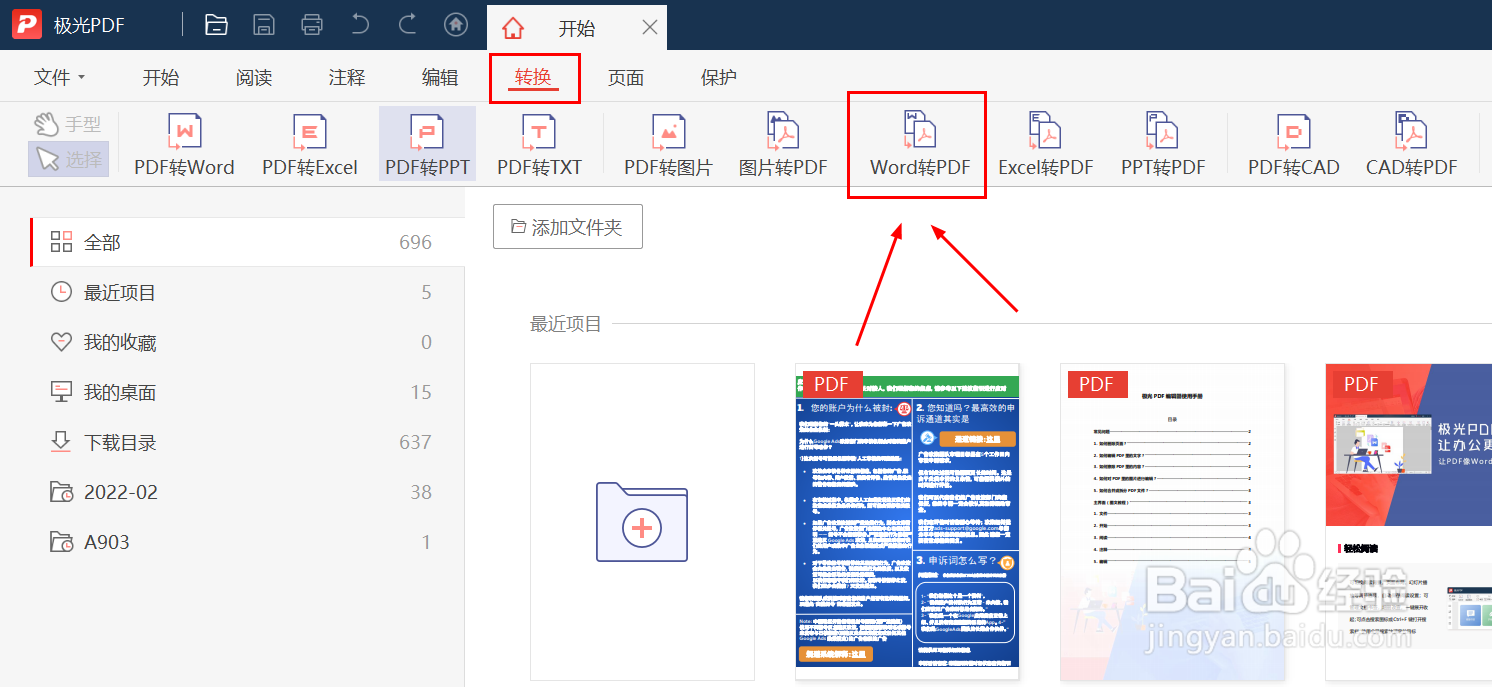Switch to the 阅读 ribbon tab
Image resolution: width=1492 pixels, height=687 pixels.
pyautogui.click(x=254, y=77)
